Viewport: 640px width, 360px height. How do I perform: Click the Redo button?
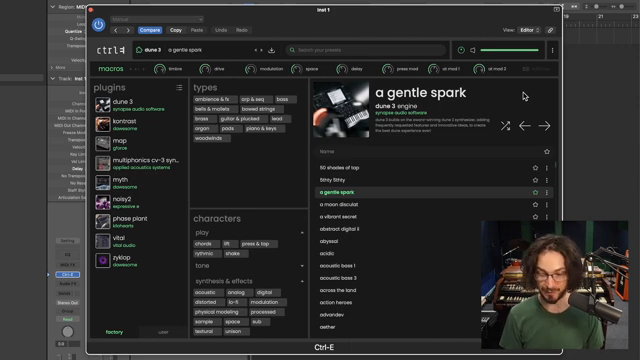[x=242, y=30]
